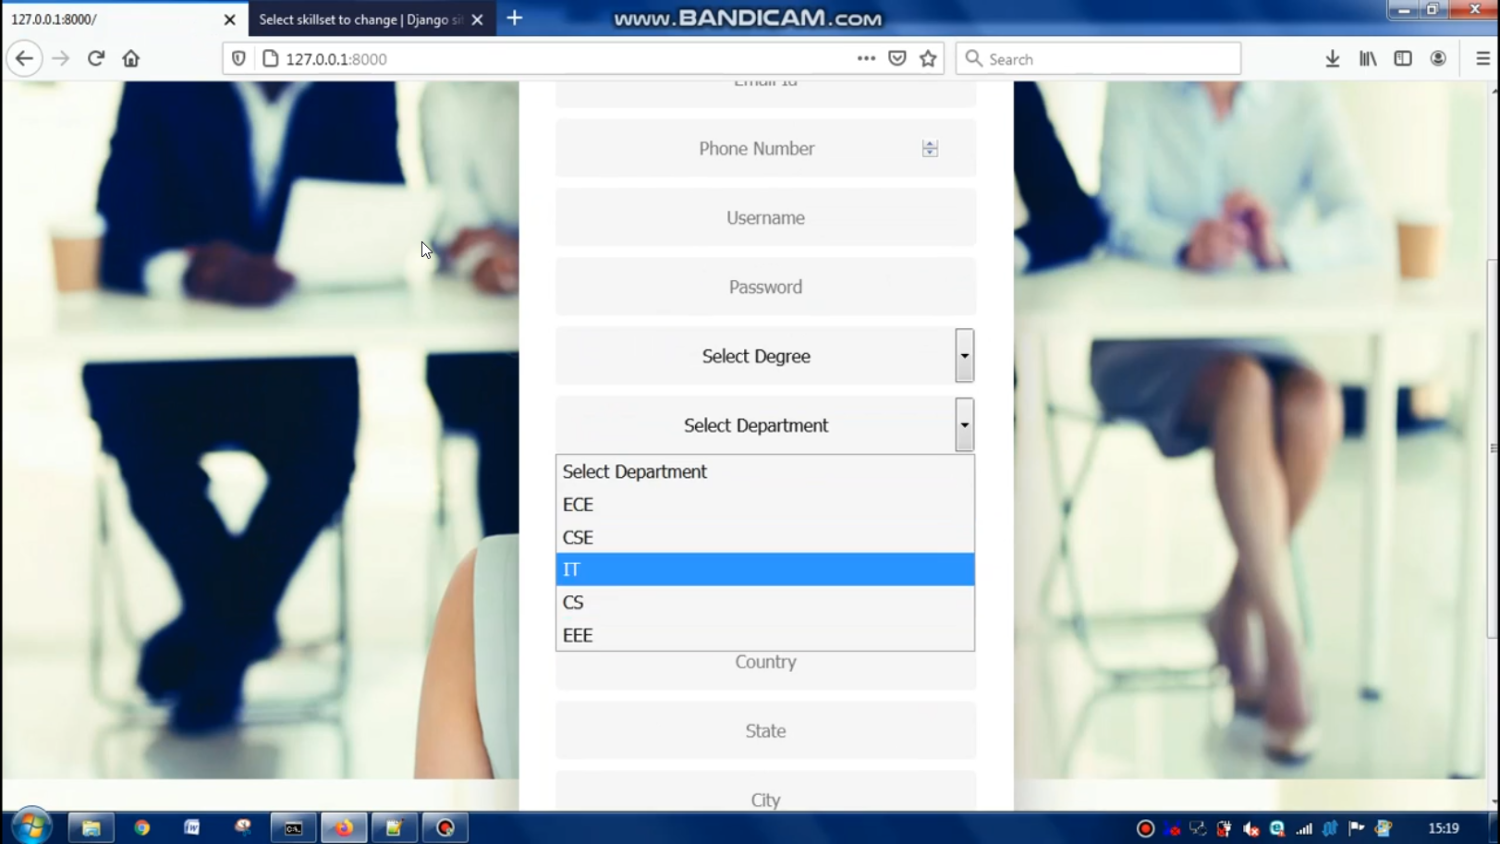Click the taskbar clock showing 15:19

coord(1443,828)
